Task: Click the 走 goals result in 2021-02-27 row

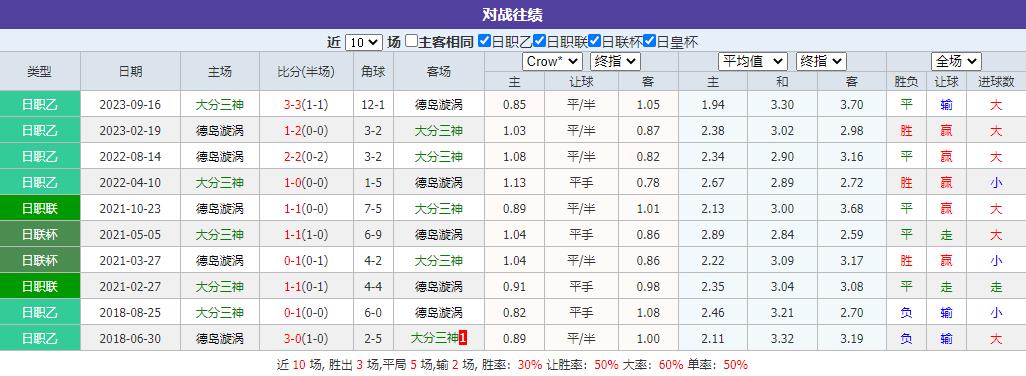Action: [996, 286]
